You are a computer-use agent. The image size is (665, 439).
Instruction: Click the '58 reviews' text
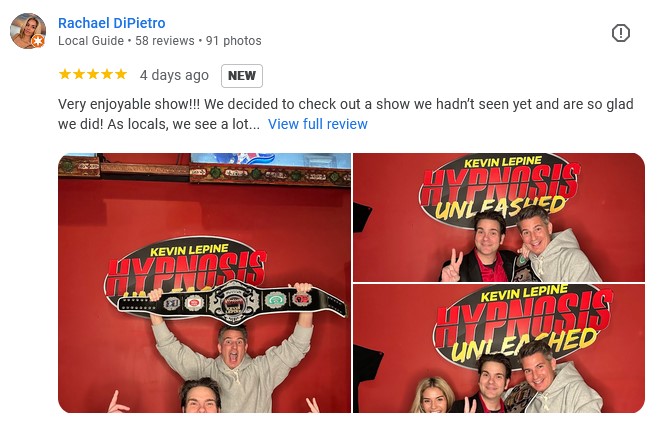click(165, 41)
